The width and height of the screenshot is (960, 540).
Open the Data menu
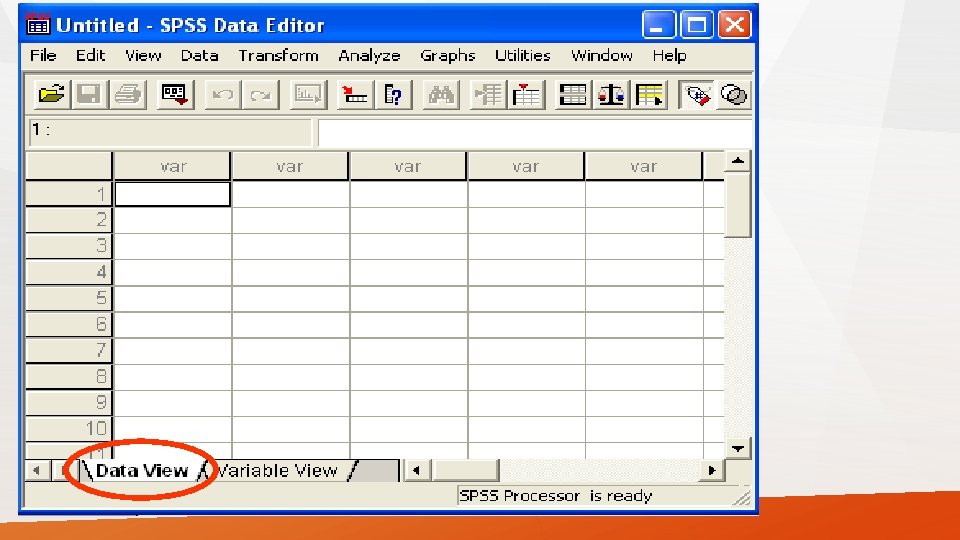[200, 56]
